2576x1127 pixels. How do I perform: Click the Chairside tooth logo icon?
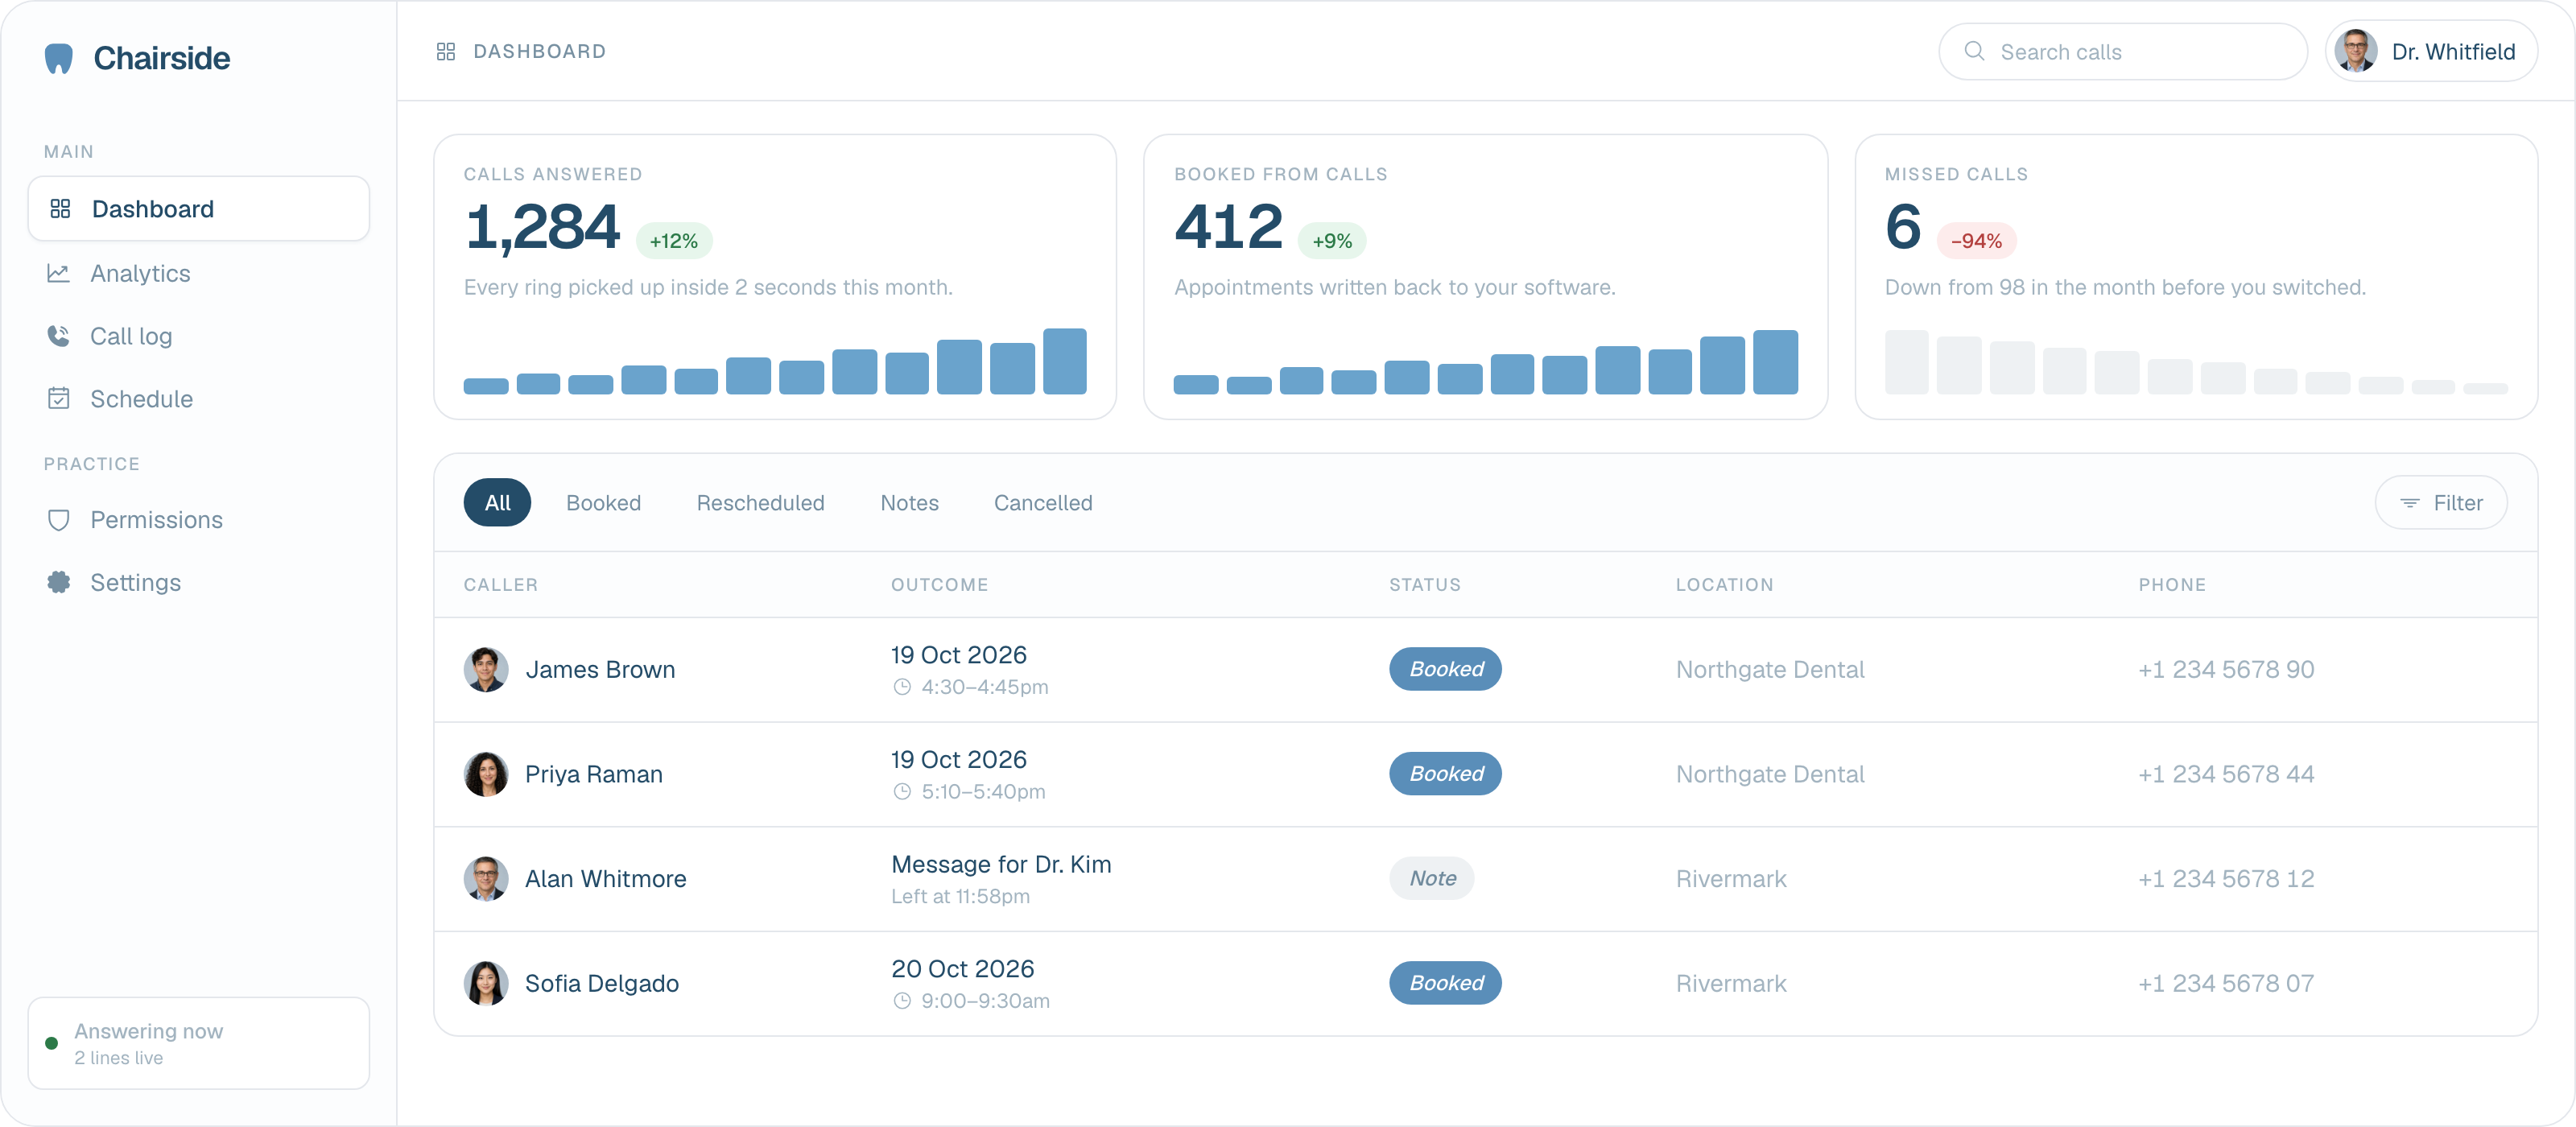(x=59, y=58)
